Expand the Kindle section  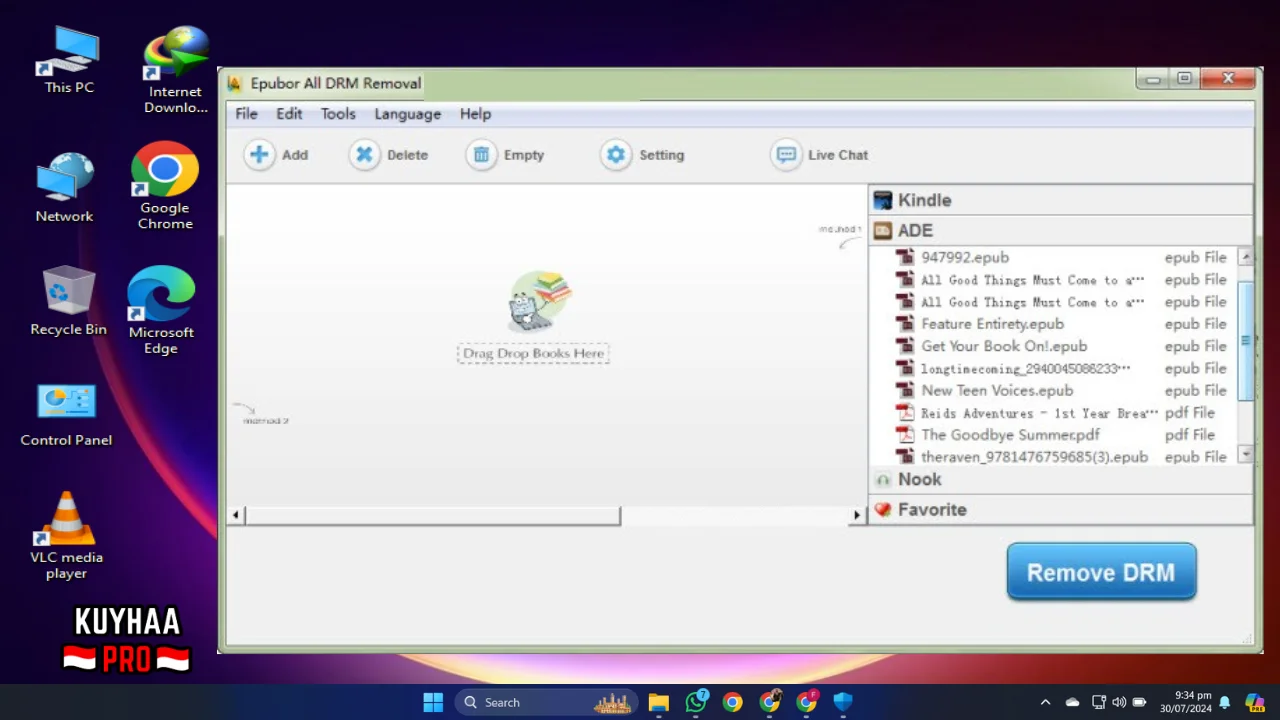(1060, 200)
